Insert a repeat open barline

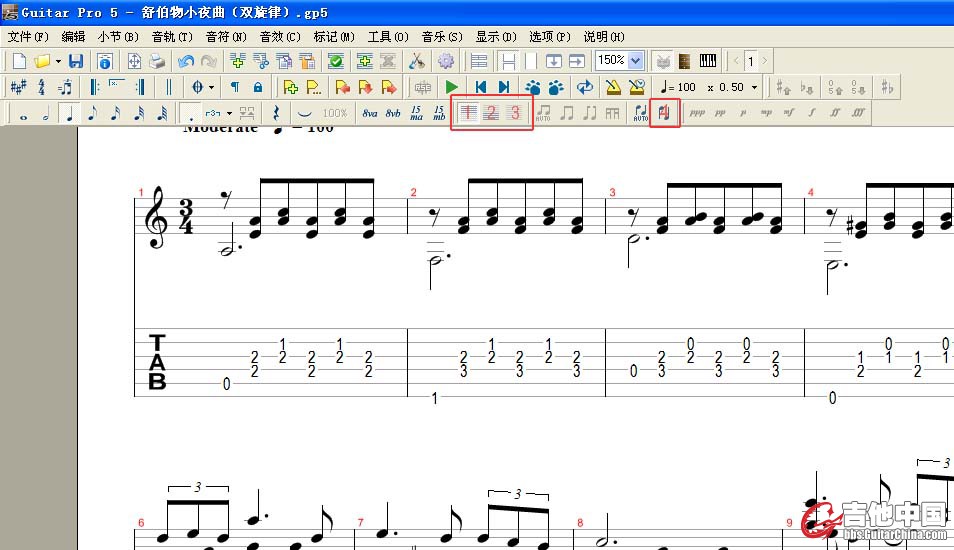(x=94, y=87)
